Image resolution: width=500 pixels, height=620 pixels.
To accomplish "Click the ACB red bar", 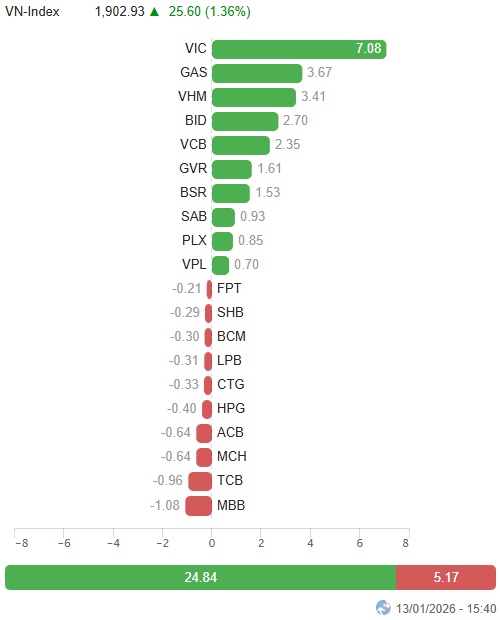I will pos(204,433).
